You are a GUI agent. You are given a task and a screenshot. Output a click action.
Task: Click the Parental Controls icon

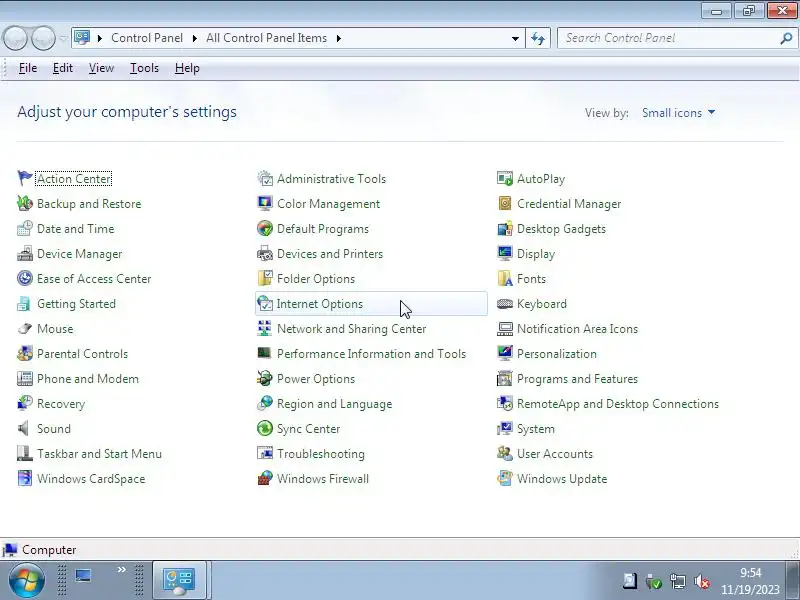(x=24, y=354)
